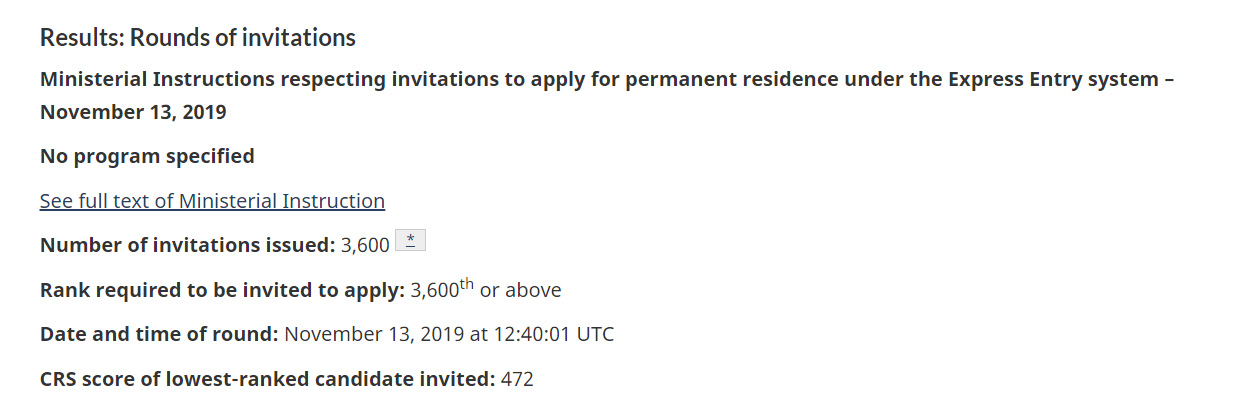The height and width of the screenshot is (400, 1249).
Task: Select the "Number of invitations issued:" label
Action: (187, 245)
